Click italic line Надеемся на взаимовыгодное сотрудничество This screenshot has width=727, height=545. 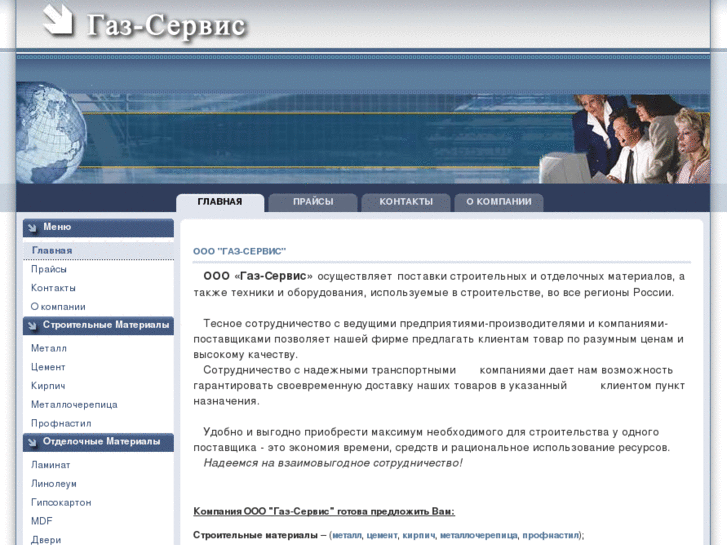tap(333, 463)
